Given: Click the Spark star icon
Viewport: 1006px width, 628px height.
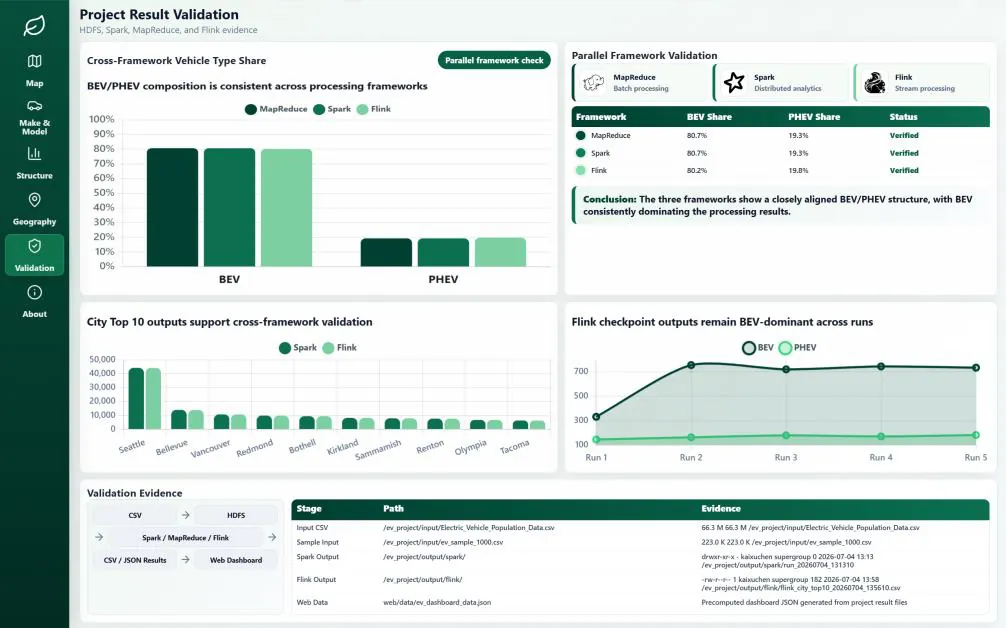Looking at the screenshot, I should point(734,83).
